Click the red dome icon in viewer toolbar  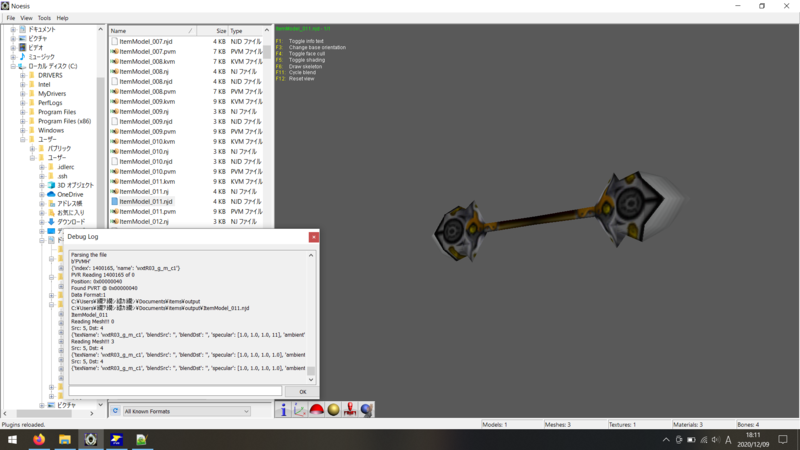(x=316, y=410)
